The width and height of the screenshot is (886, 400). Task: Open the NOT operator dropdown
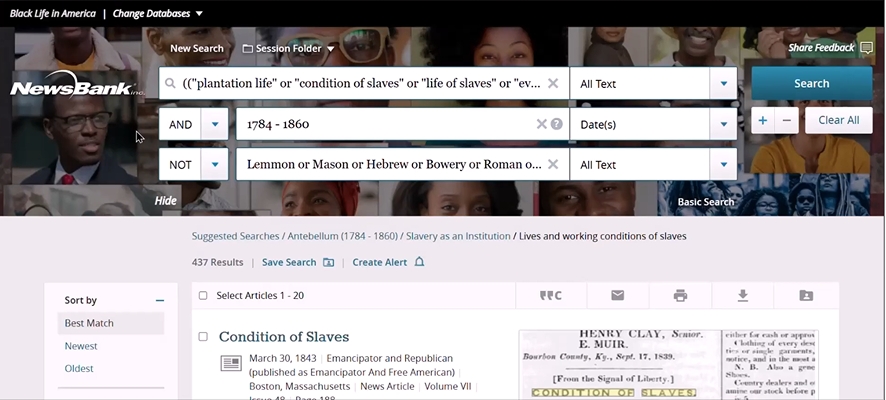(215, 165)
